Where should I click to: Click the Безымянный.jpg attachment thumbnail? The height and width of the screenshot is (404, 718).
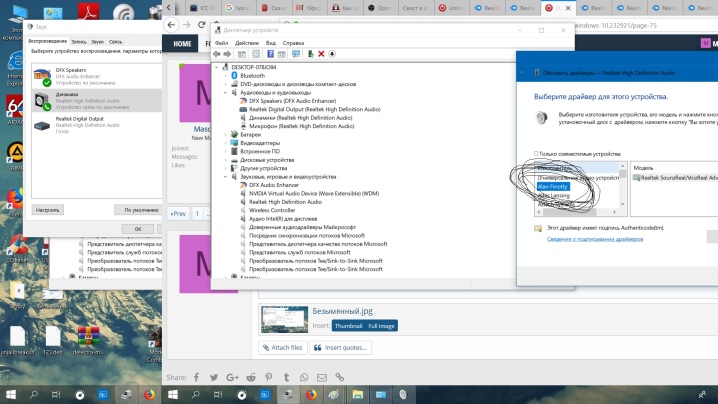(x=284, y=319)
